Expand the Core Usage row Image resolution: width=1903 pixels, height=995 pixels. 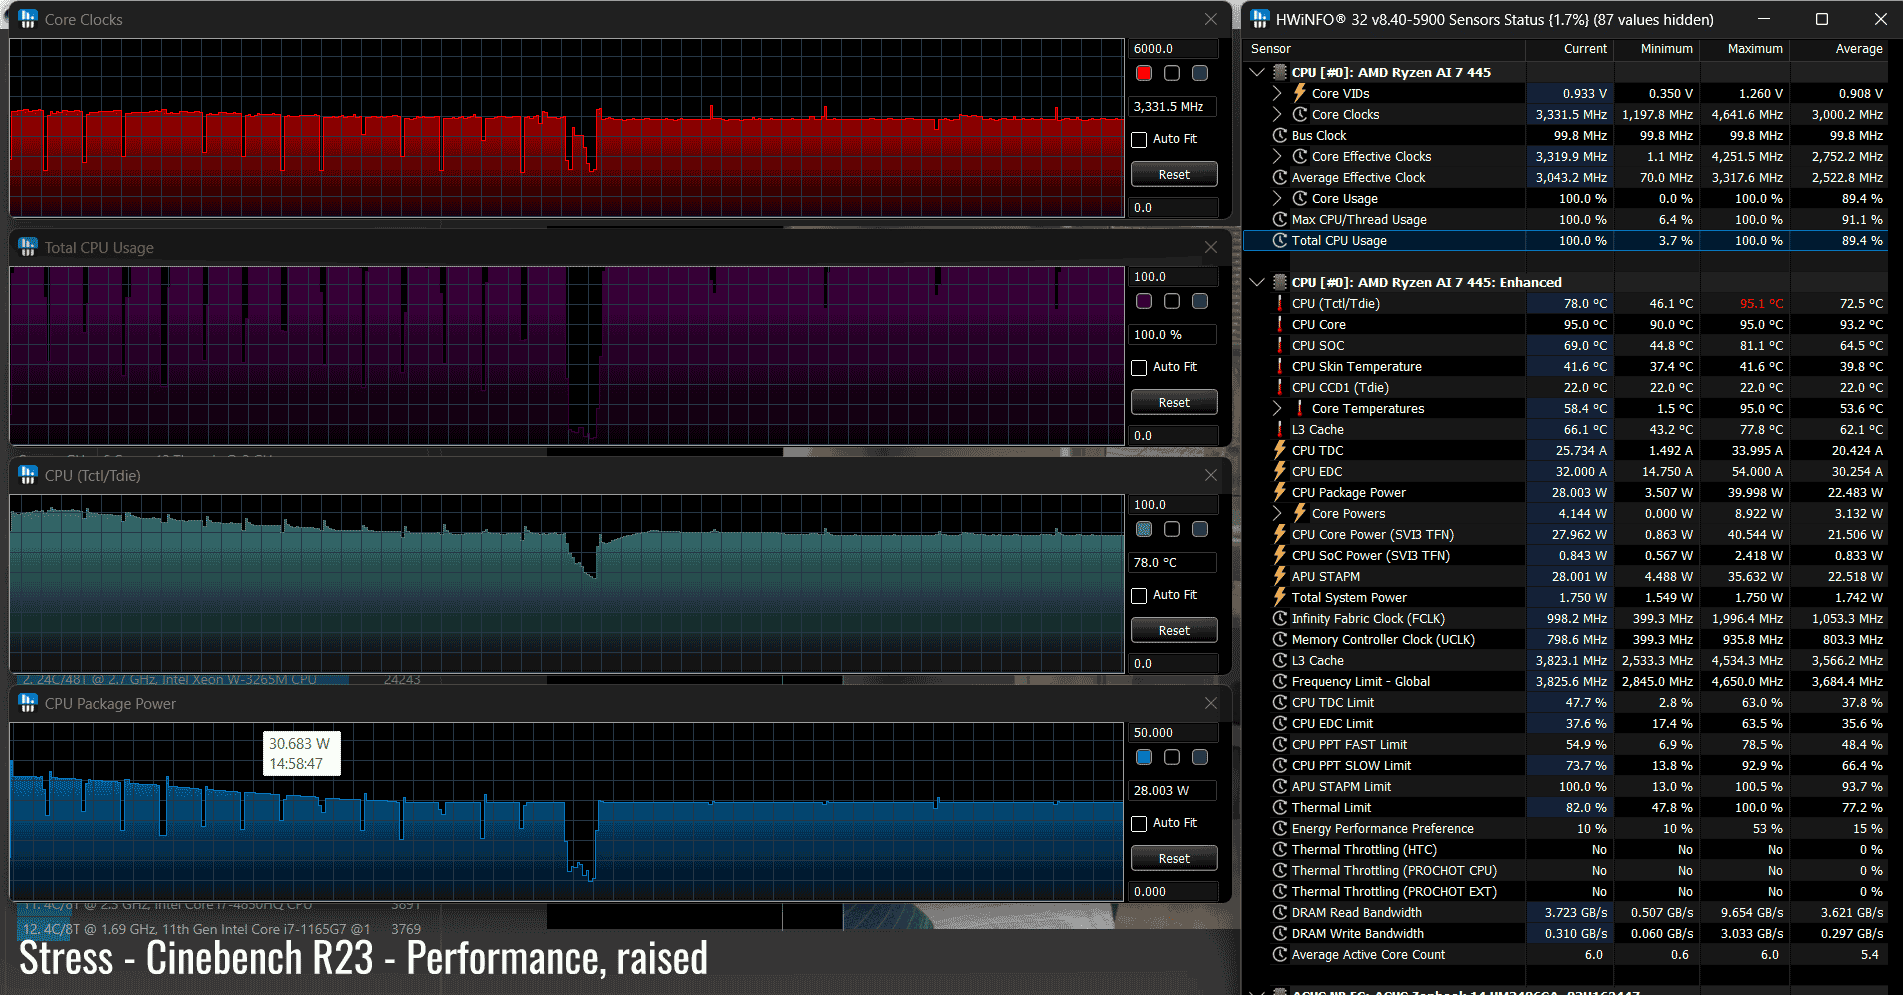(1277, 198)
